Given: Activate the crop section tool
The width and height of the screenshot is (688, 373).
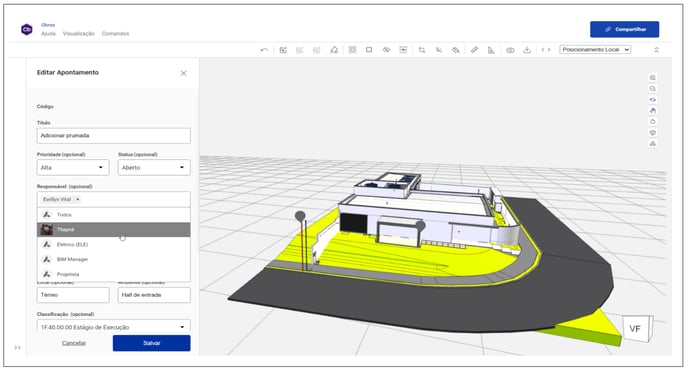Looking at the screenshot, I should pos(422,50).
